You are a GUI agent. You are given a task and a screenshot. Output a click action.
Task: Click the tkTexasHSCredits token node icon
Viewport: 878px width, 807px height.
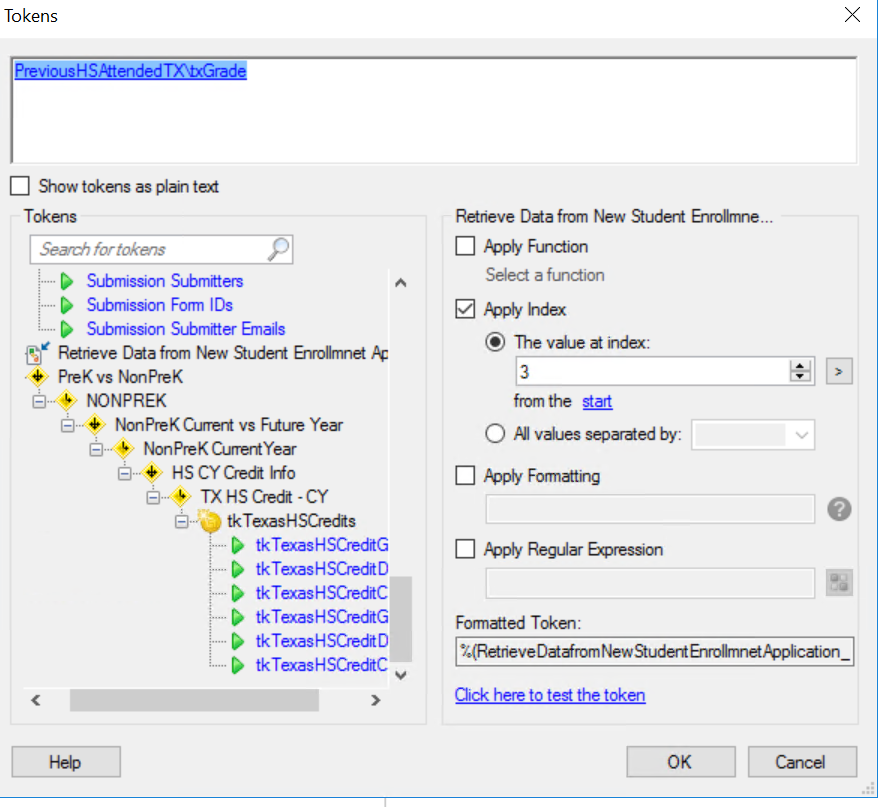[210, 521]
